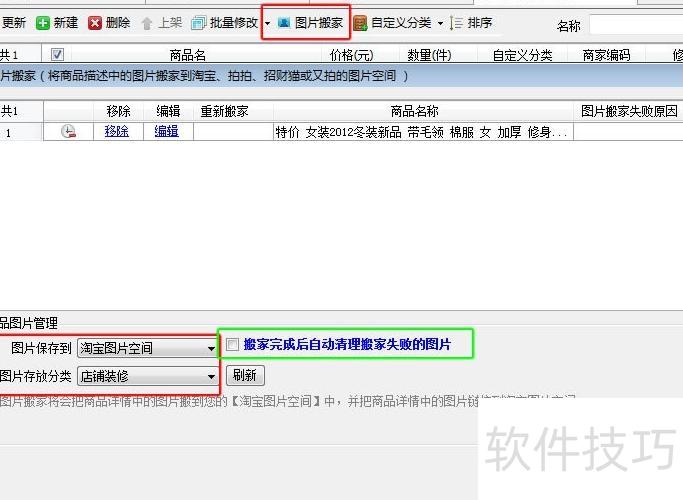This screenshot has height=500, width=683.
Task: Click the 编辑 link in row 1
Action: (167, 131)
